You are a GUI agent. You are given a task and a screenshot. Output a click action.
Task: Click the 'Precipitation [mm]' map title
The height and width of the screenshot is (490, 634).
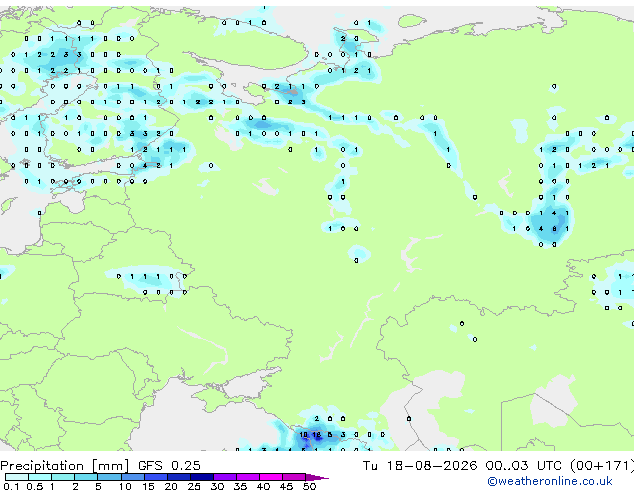65,466
